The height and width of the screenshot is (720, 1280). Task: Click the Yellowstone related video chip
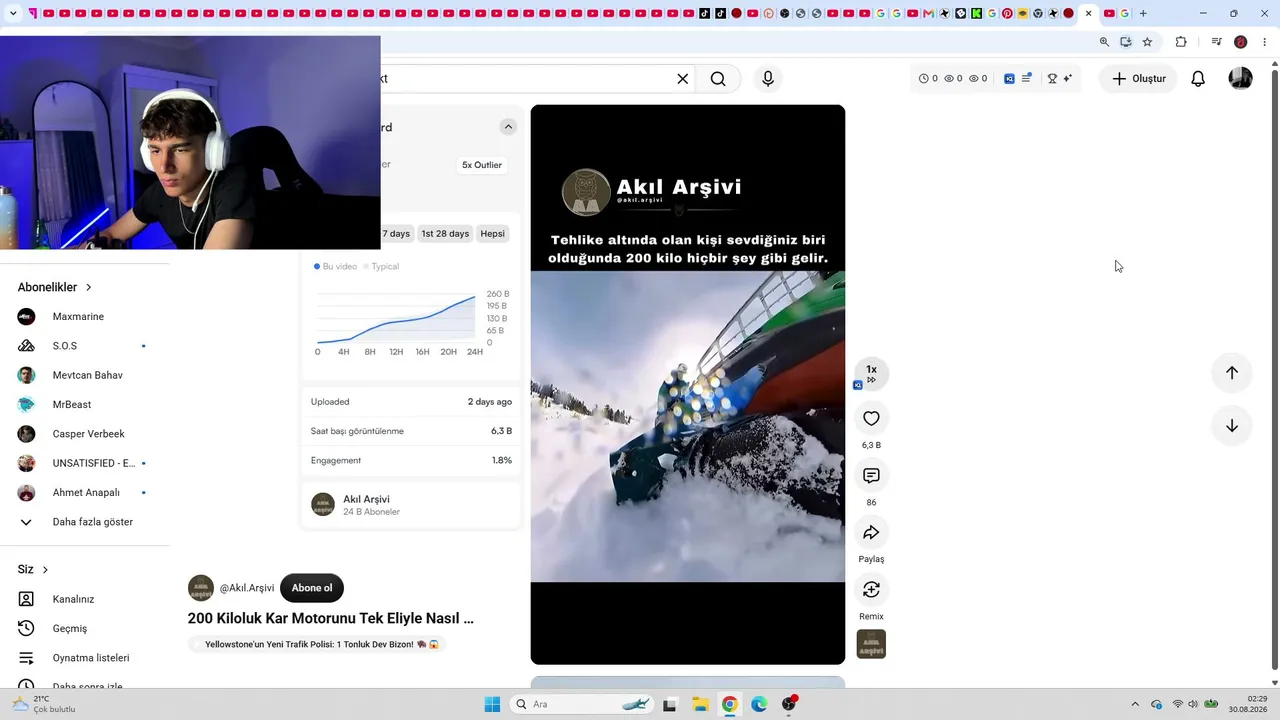point(316,645)
